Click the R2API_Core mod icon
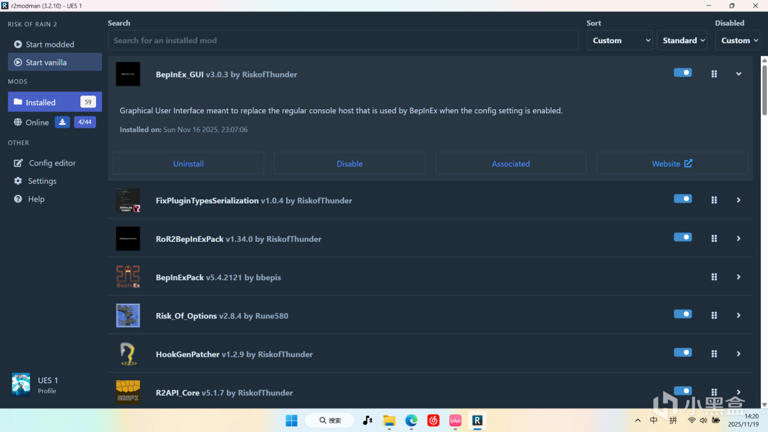 pos(128,392)
